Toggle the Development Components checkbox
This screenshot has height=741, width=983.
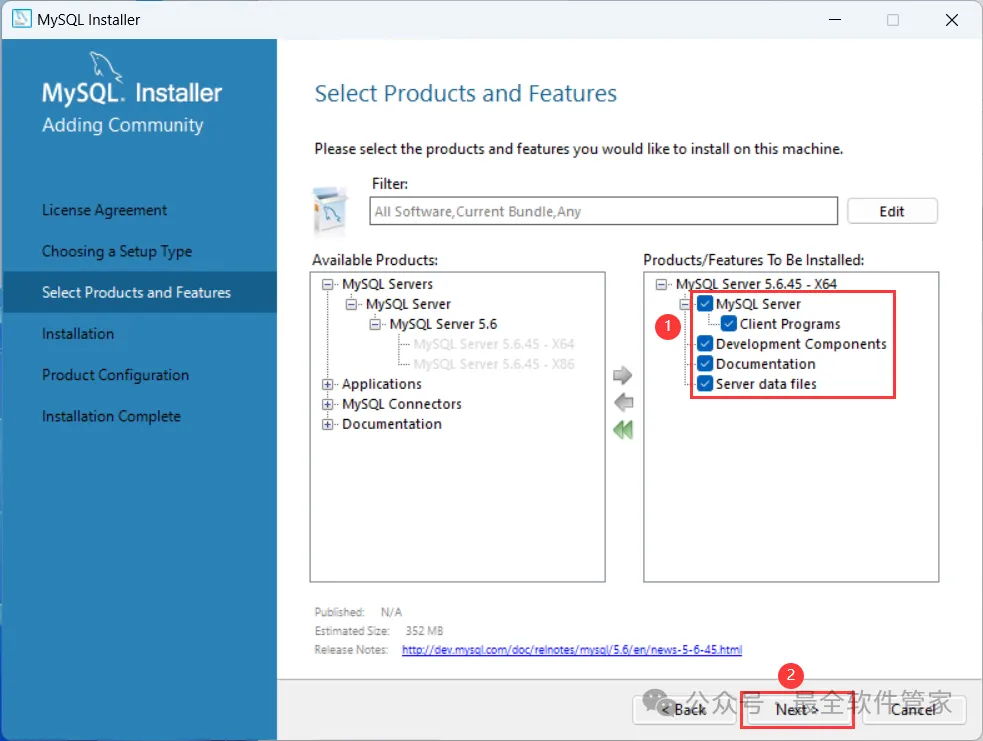click(x=705, y=344)
